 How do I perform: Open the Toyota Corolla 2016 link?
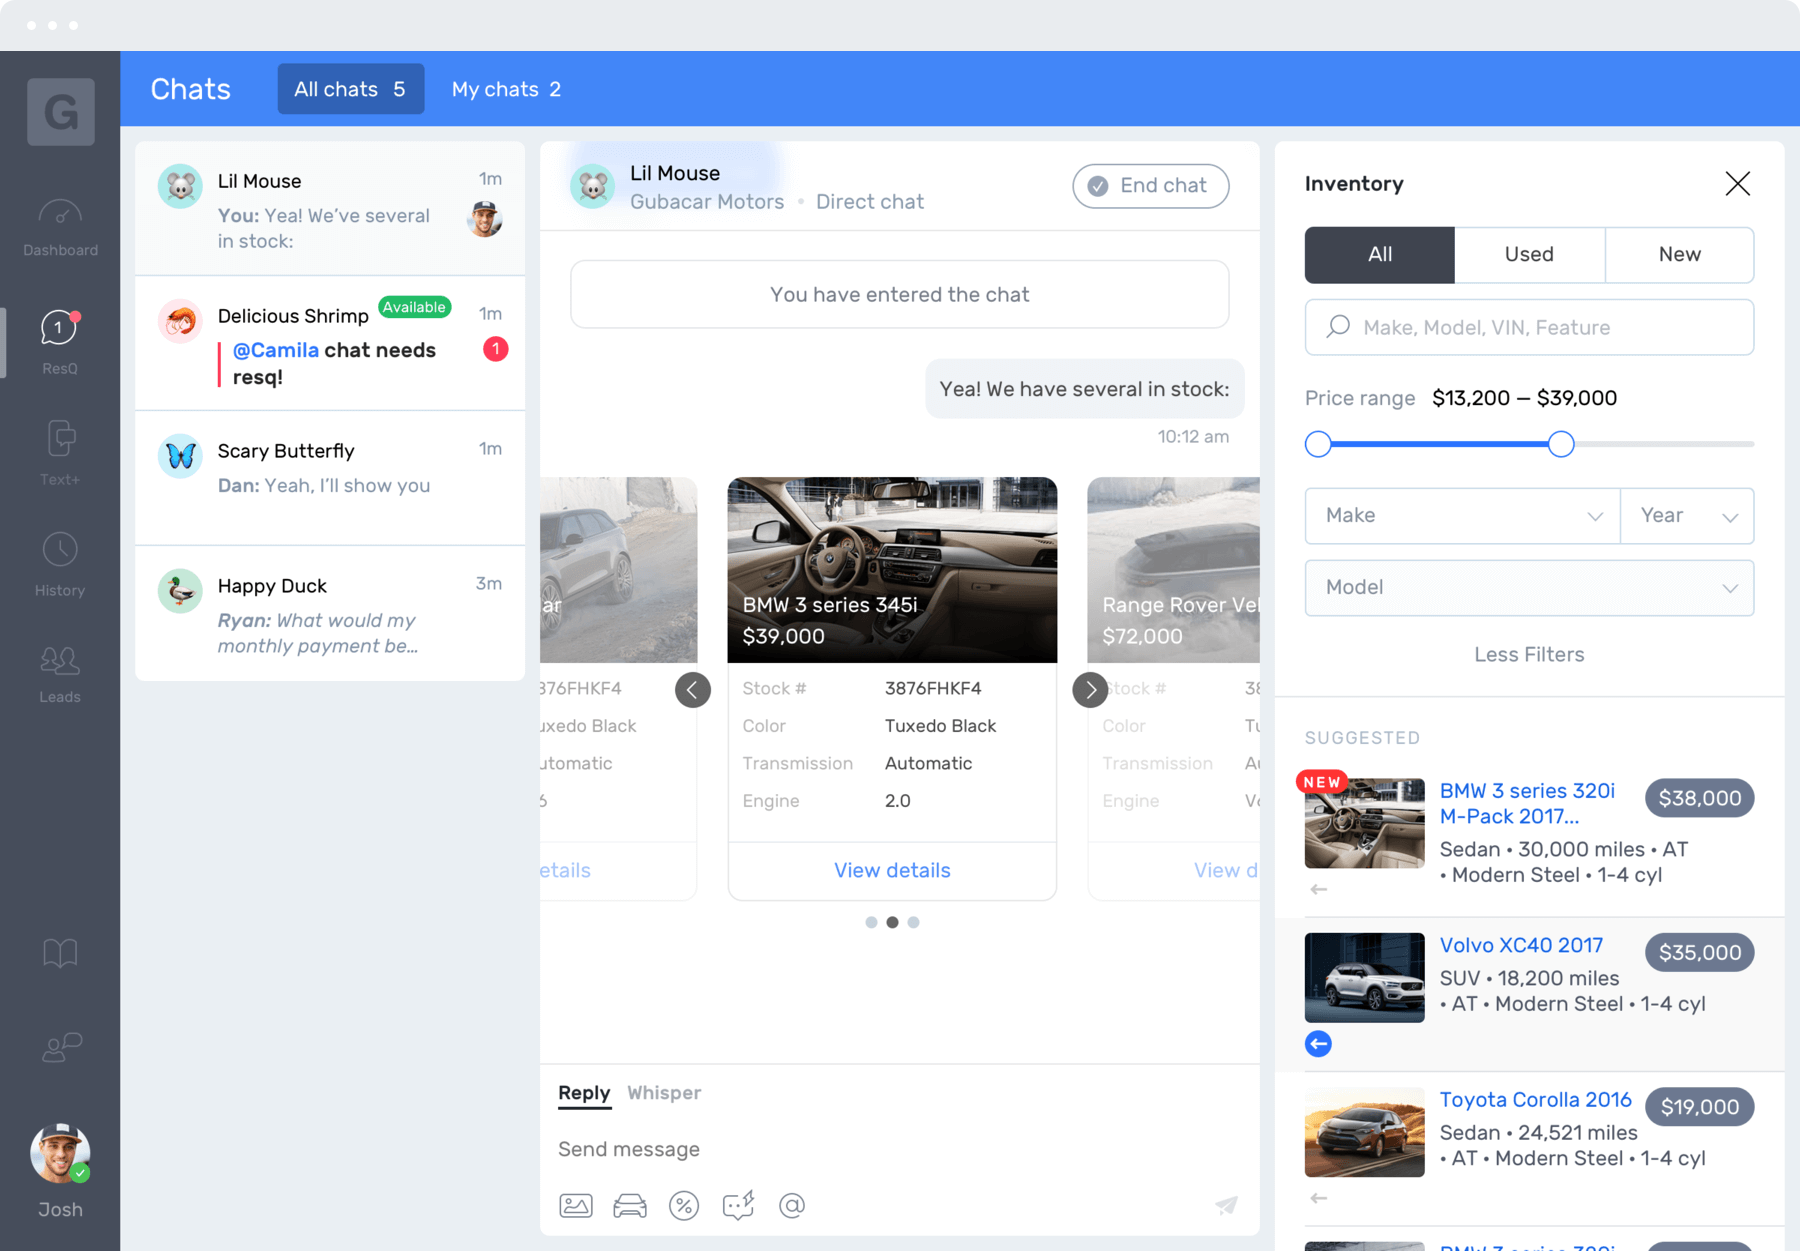click(1535, 1099)
